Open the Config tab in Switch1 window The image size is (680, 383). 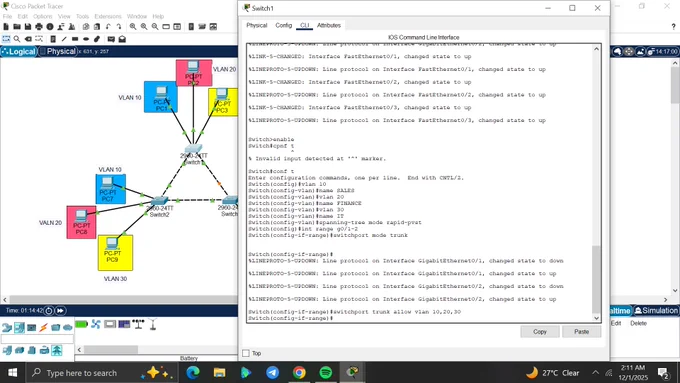coord(284,25)
